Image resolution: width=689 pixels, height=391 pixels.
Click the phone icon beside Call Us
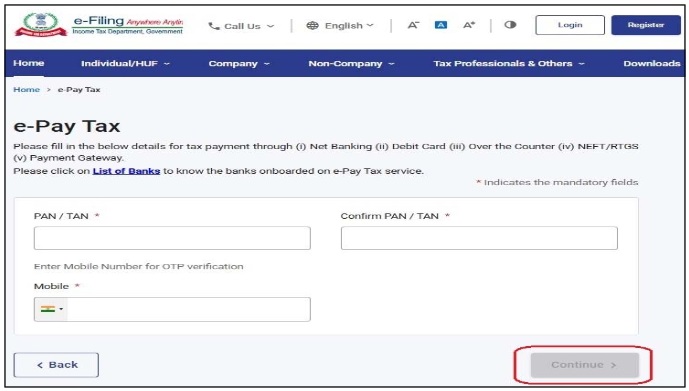tap(214, 26)
